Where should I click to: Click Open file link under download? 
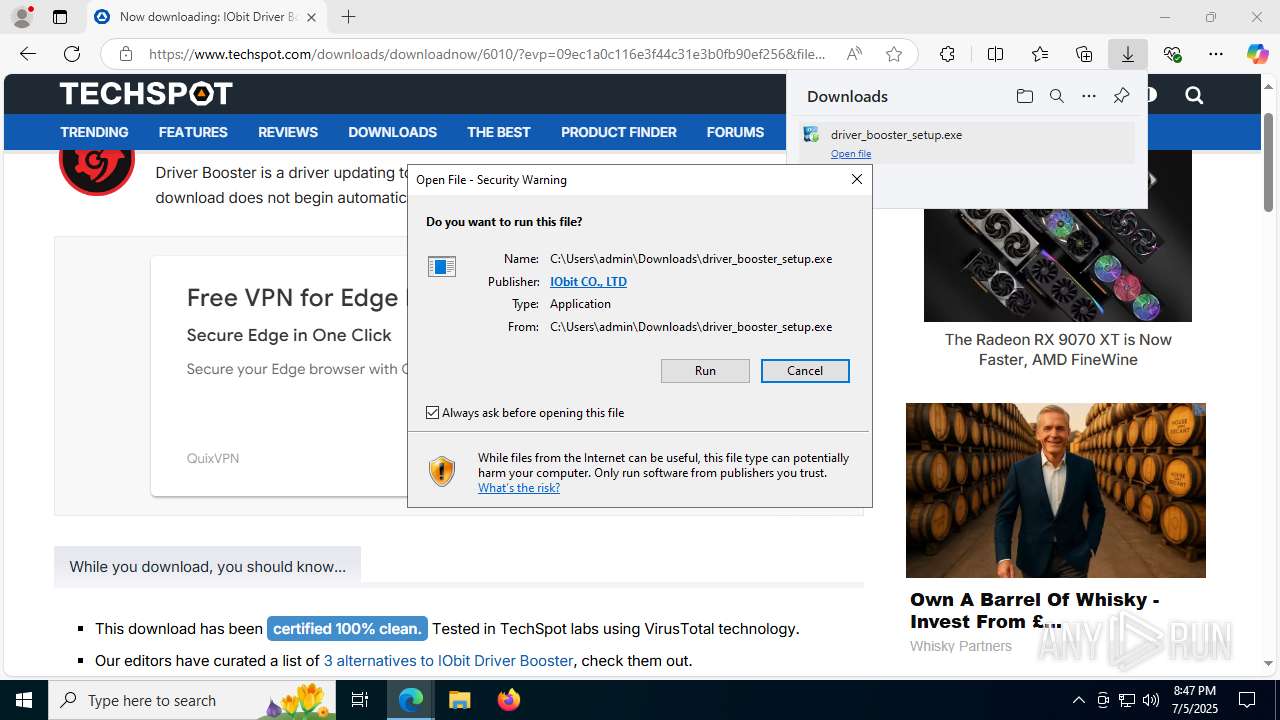click(851, 154)
